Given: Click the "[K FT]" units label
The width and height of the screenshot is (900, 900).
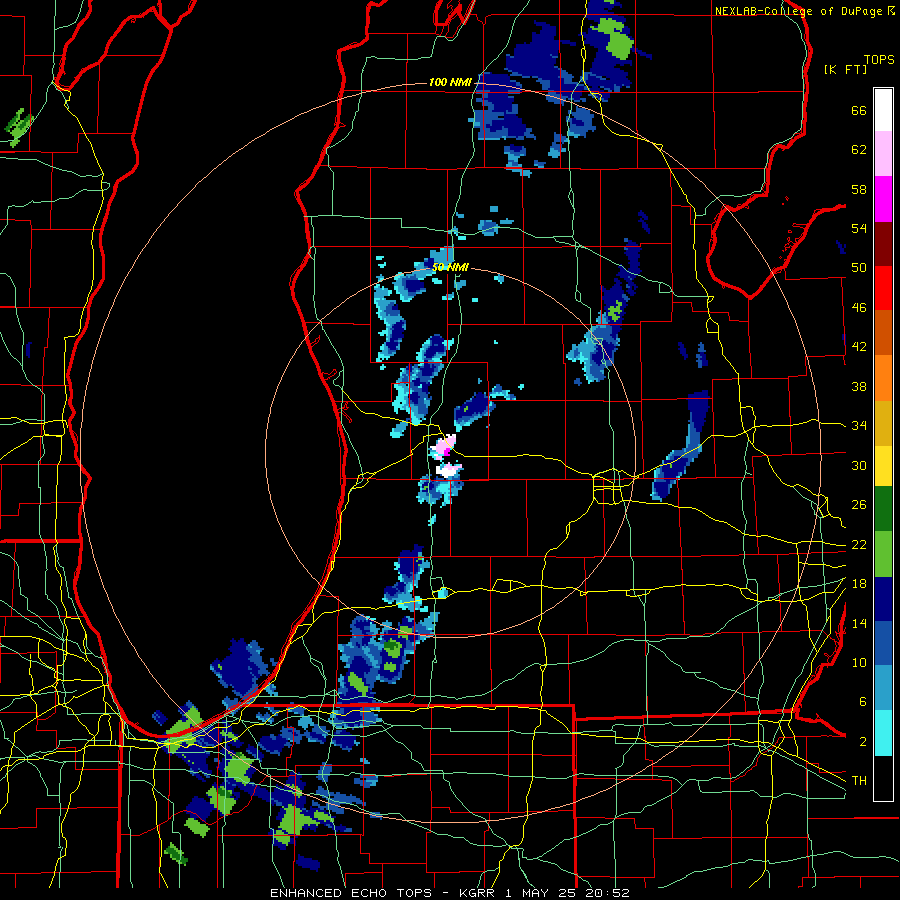Looking at the screenshot, I should 845,69.
